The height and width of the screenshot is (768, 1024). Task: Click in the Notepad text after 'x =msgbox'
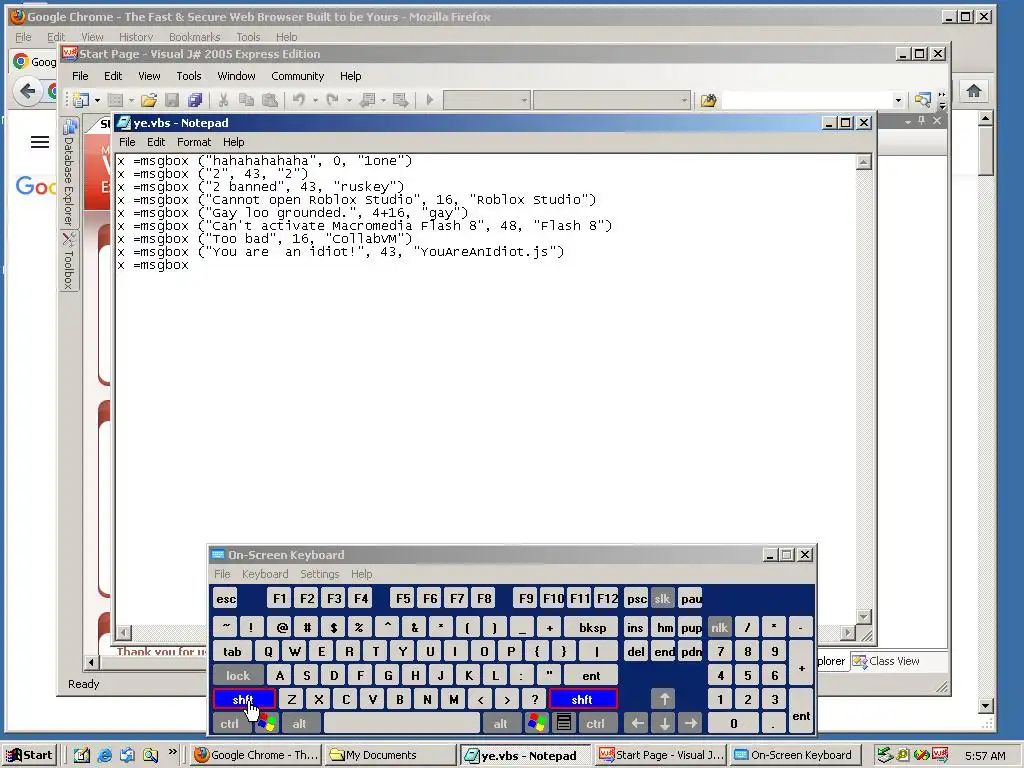(191, 265)
